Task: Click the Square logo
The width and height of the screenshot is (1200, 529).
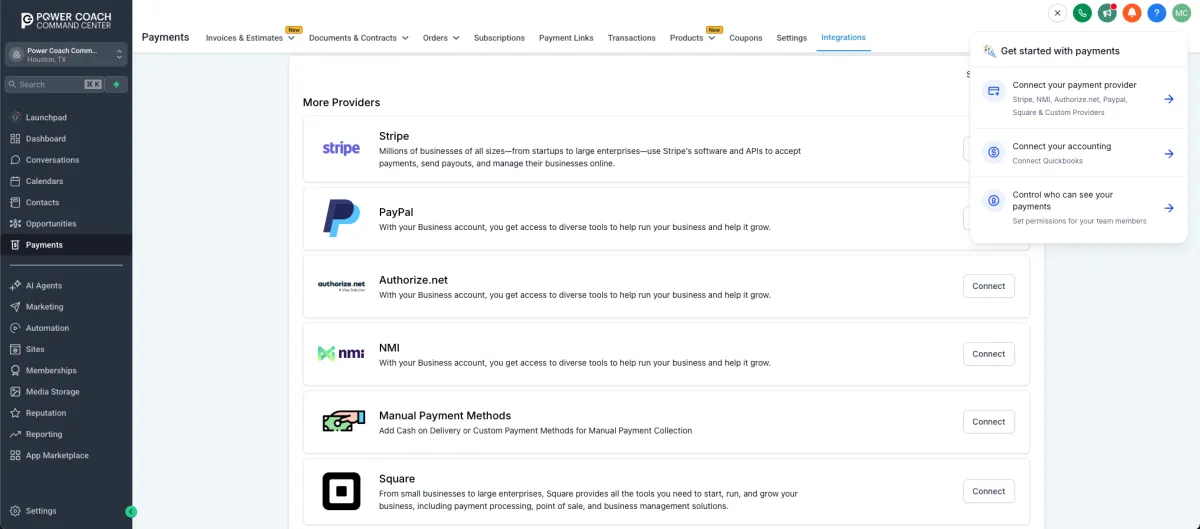Action: point(341,491)
